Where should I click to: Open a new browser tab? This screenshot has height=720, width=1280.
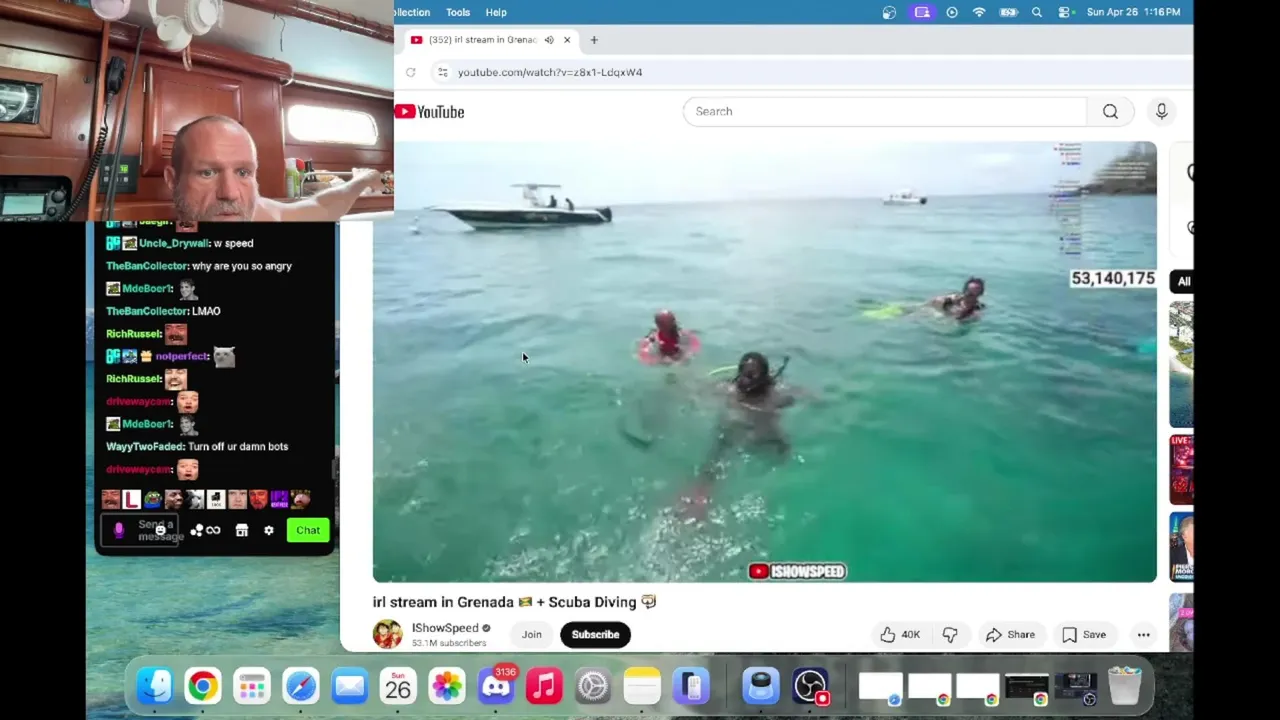tap(594, 40)
